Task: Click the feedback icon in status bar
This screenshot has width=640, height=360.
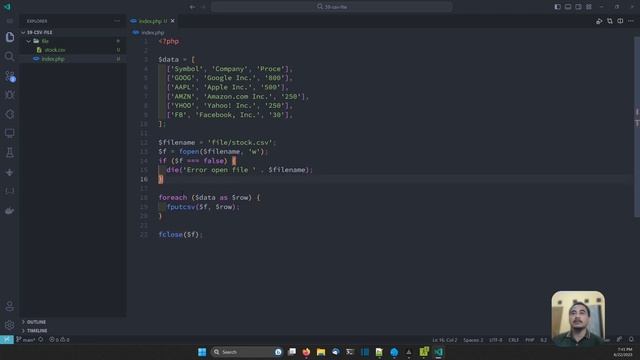Action: 620,340
